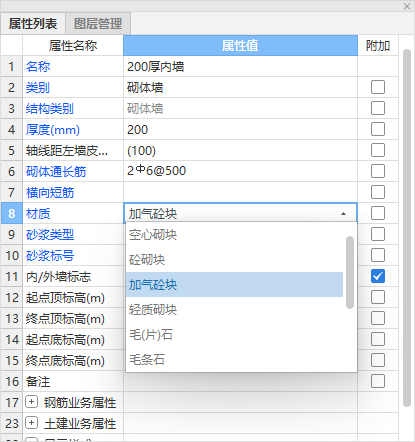Image resolution: width=415 pixels, height=442 pixels.
Task: Click the 名称 value 200厚内墙
Action: pos(240,67)
